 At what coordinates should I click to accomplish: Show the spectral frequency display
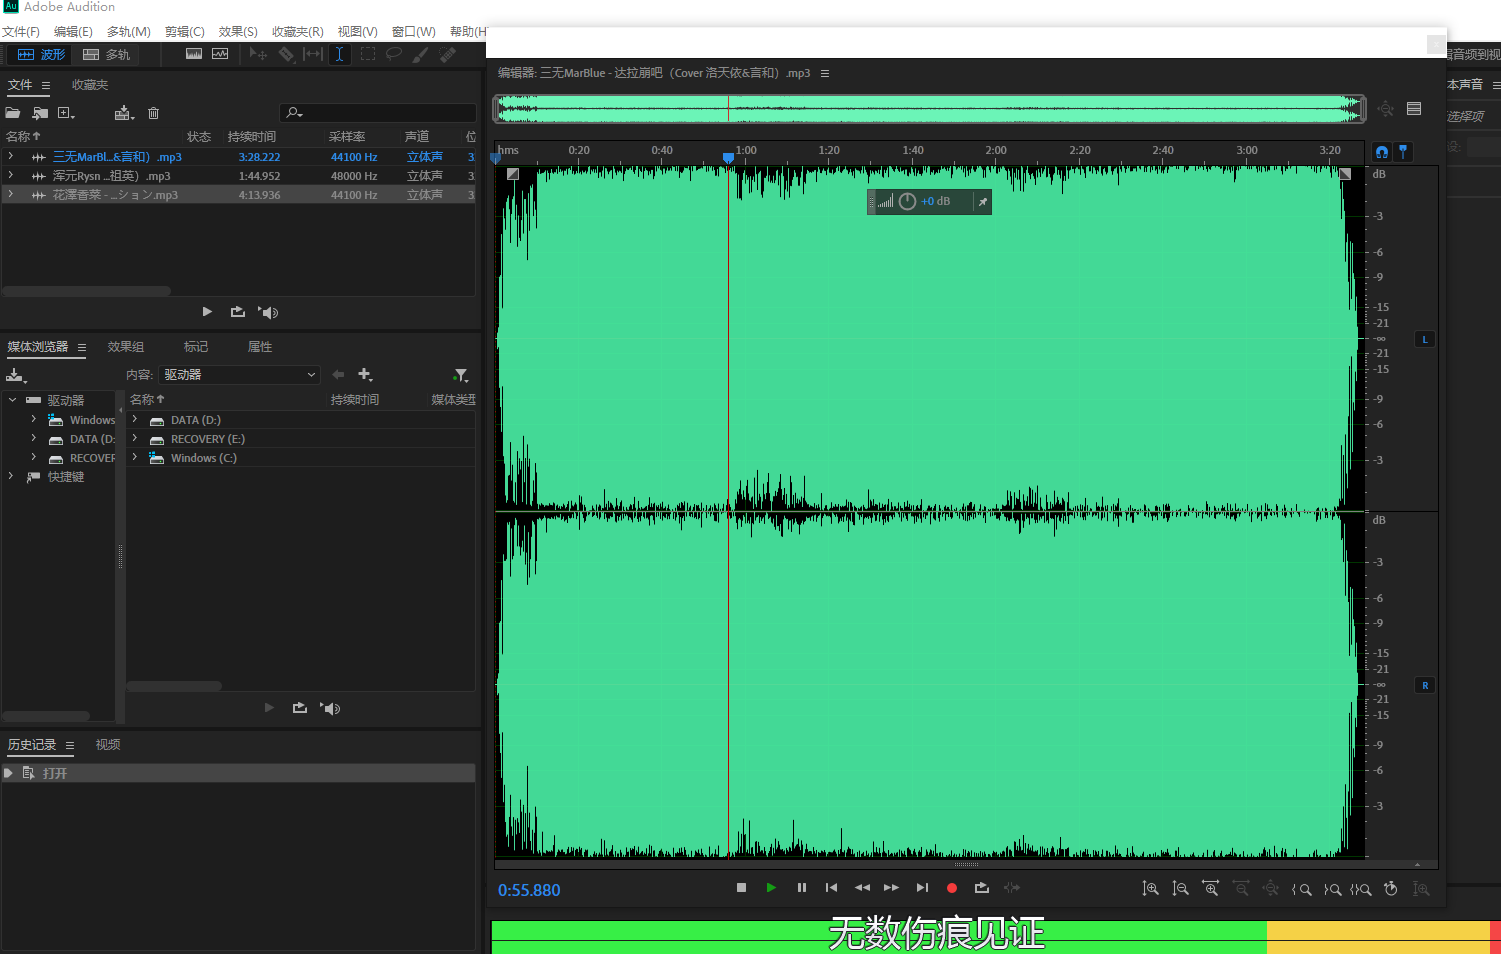(194, 54)
